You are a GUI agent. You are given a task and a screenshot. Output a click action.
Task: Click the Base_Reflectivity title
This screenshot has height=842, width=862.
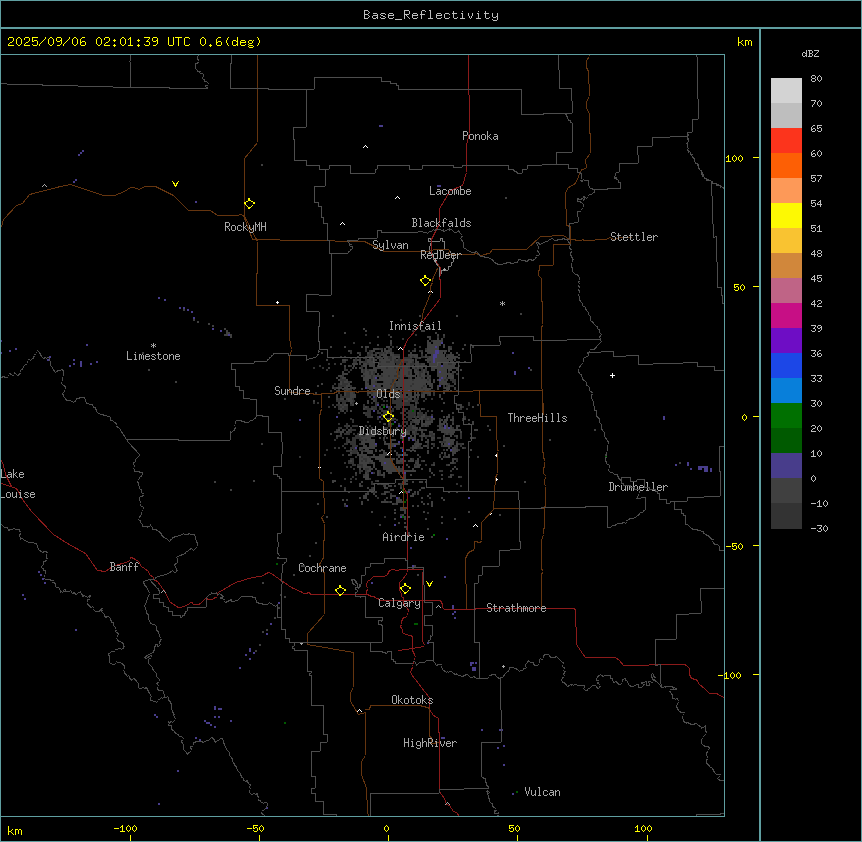click(431, 15)
